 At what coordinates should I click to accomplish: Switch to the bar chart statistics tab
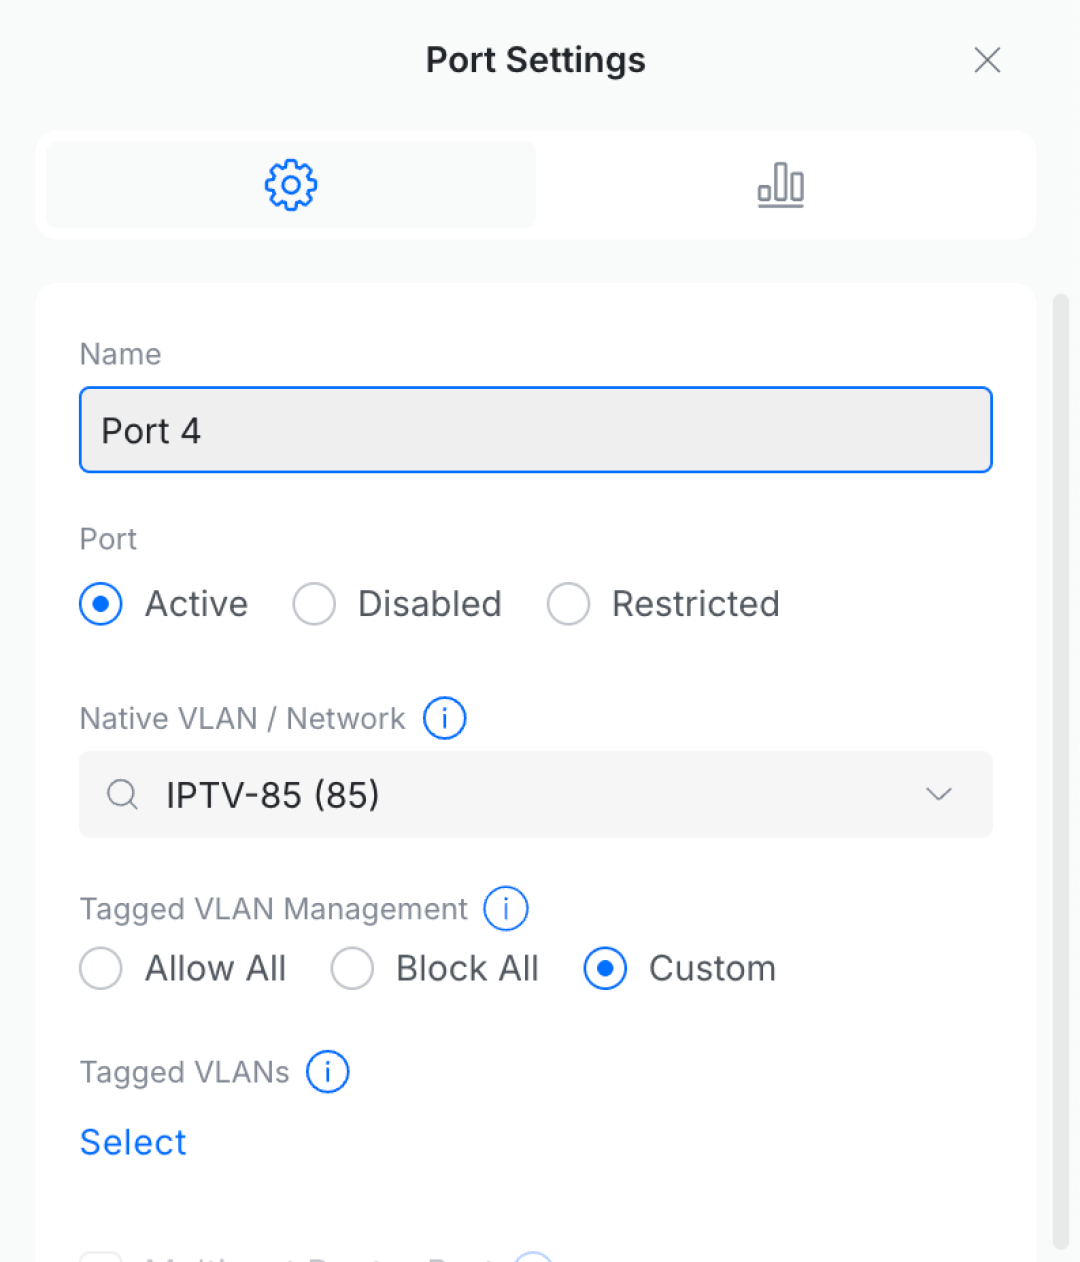(x=781, y=185)
